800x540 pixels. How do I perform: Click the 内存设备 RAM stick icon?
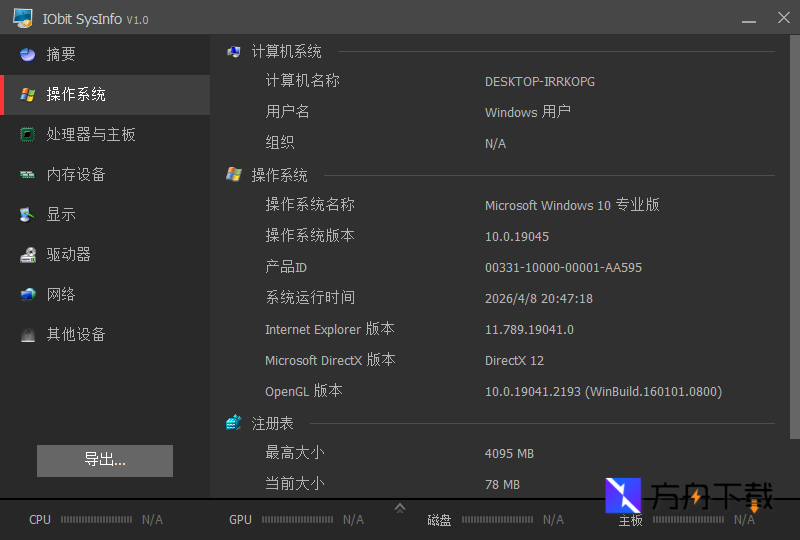coord(28,175)
